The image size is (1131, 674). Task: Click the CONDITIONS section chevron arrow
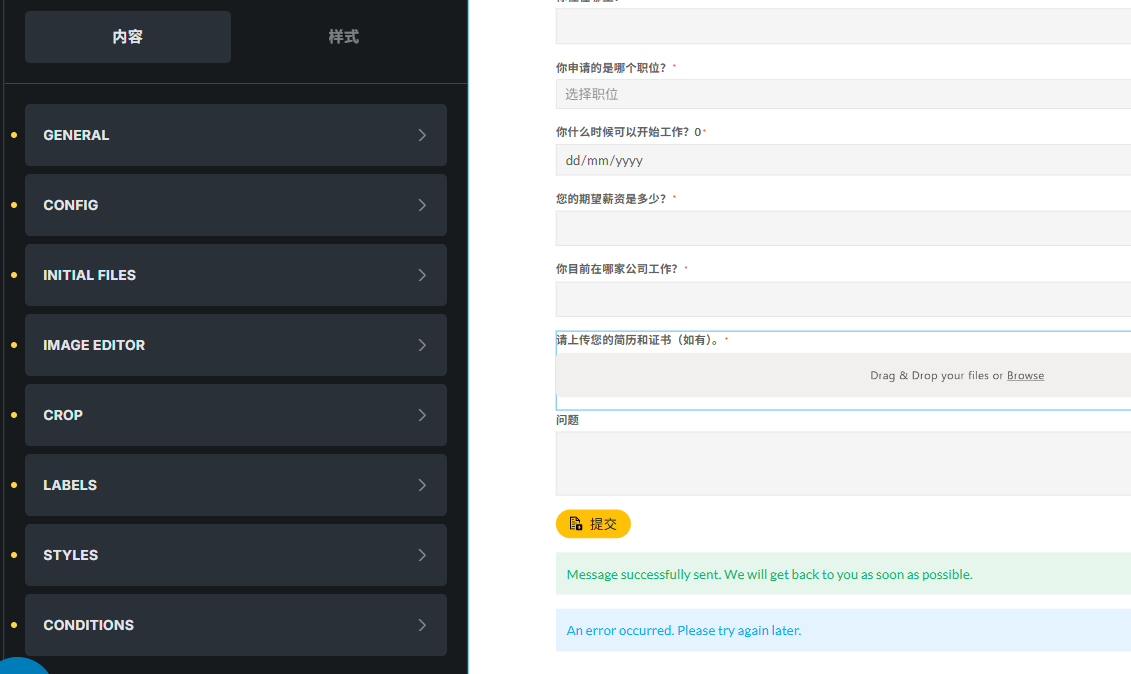click(422, 625)
